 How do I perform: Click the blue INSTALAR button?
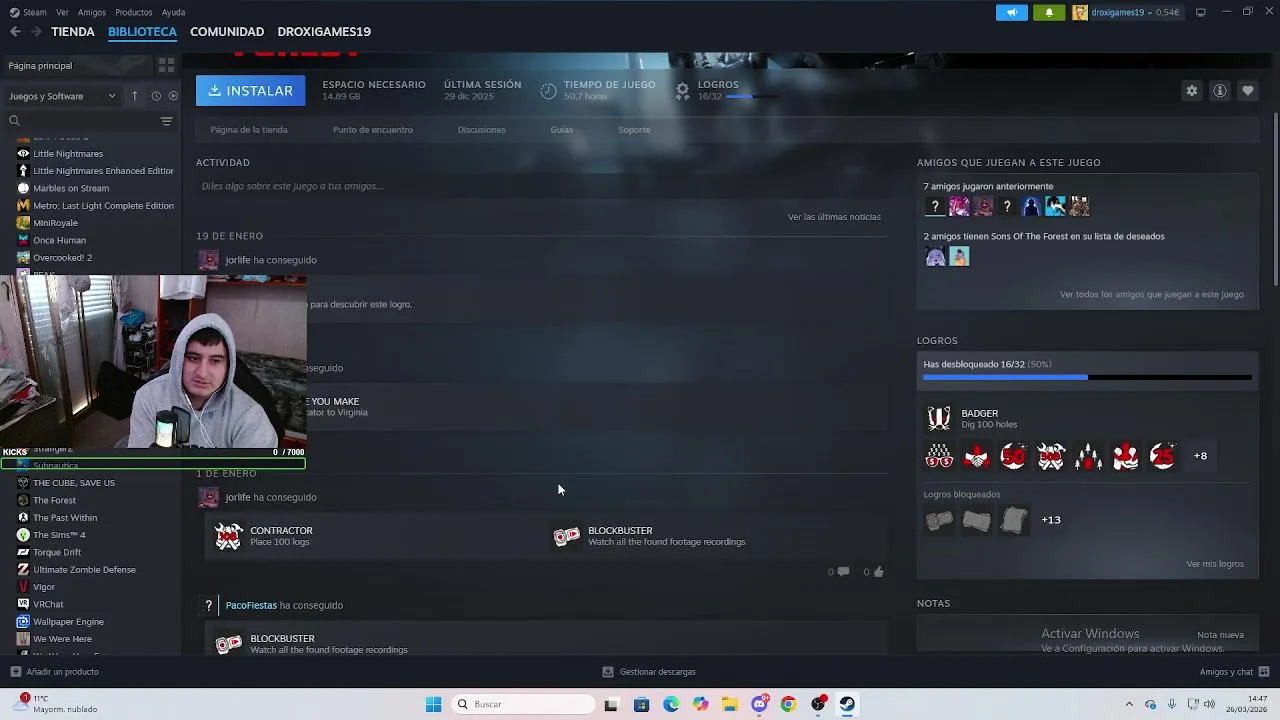(250, 90)
